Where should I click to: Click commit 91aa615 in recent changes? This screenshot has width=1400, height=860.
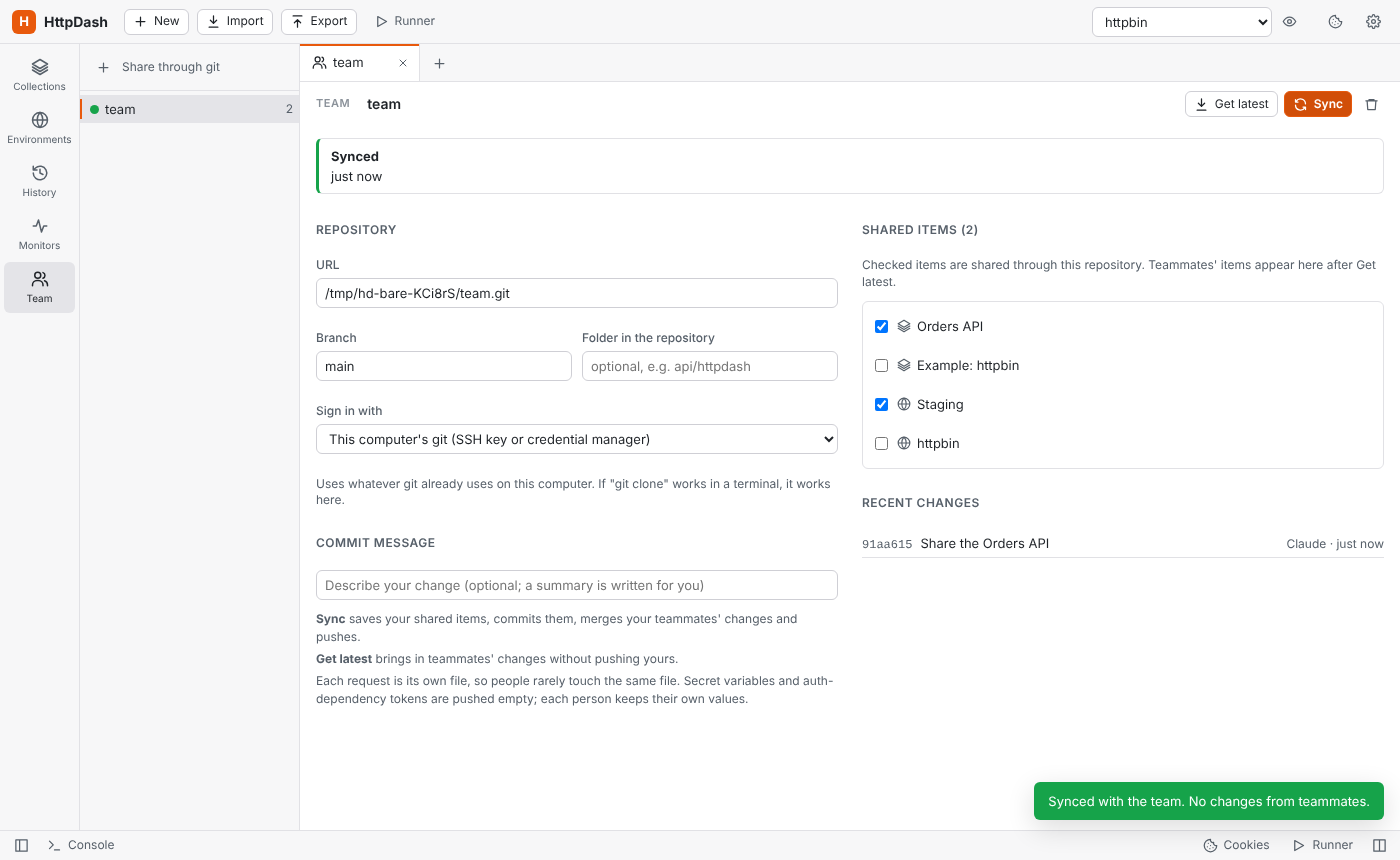point(1123,544)
